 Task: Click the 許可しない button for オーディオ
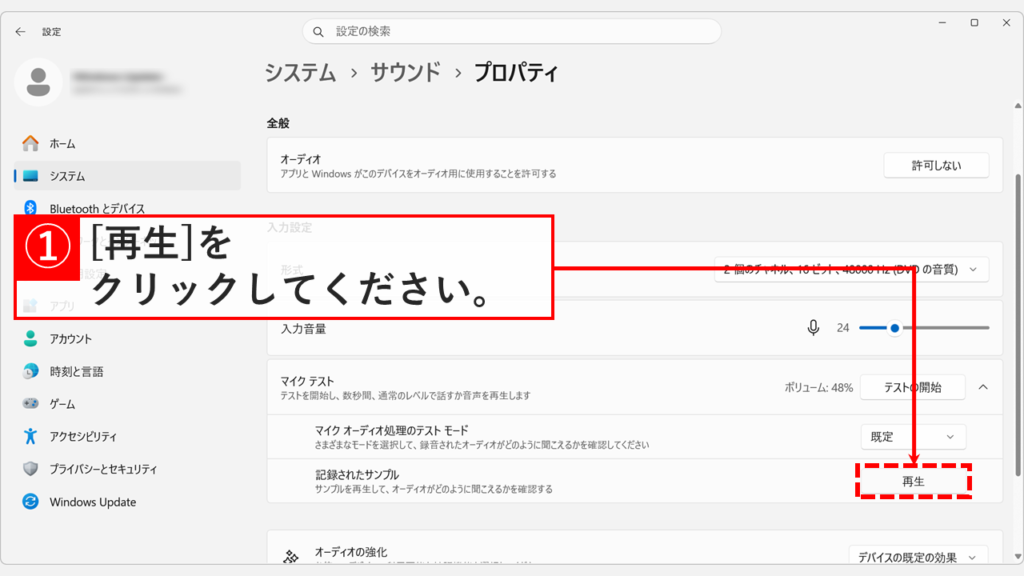(x=936, y=165)
